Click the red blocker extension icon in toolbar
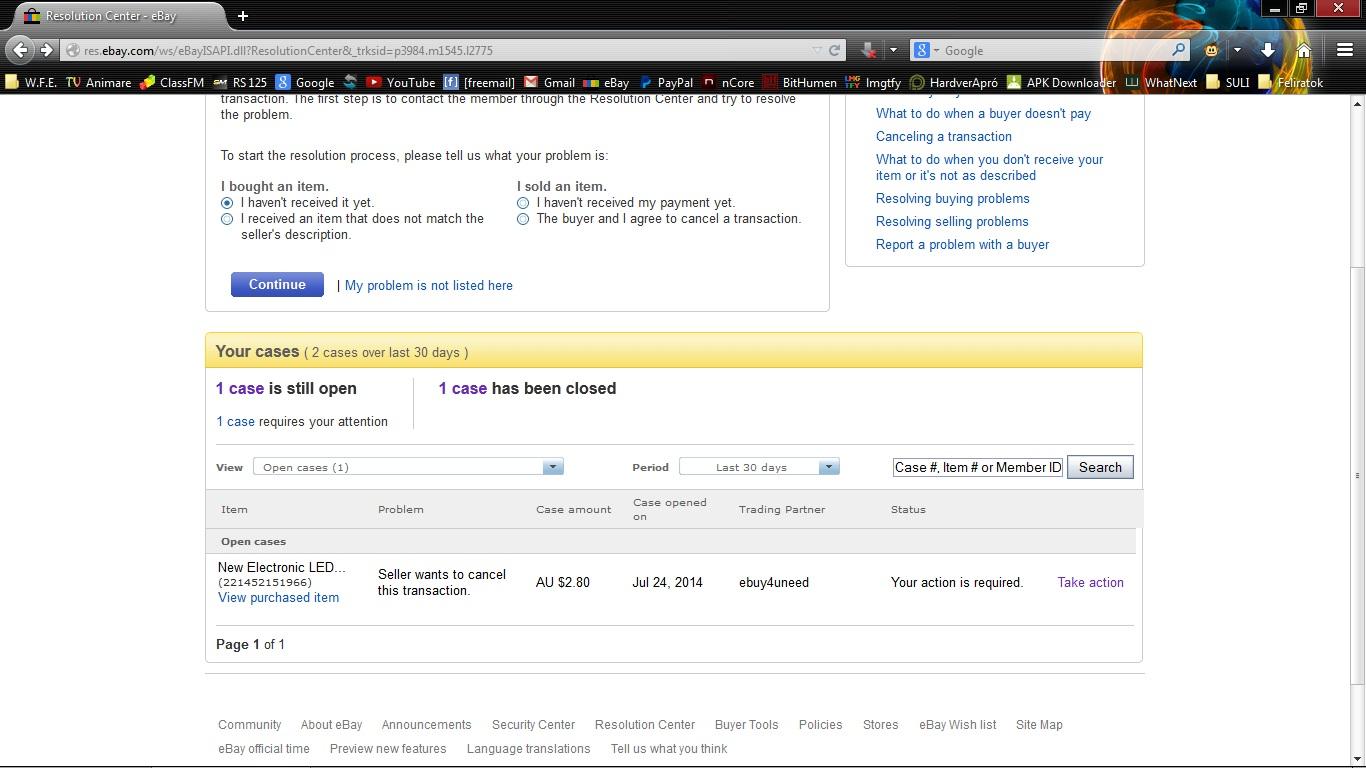The width and height of the screenshot is (1366, 768). click(868, 50)
